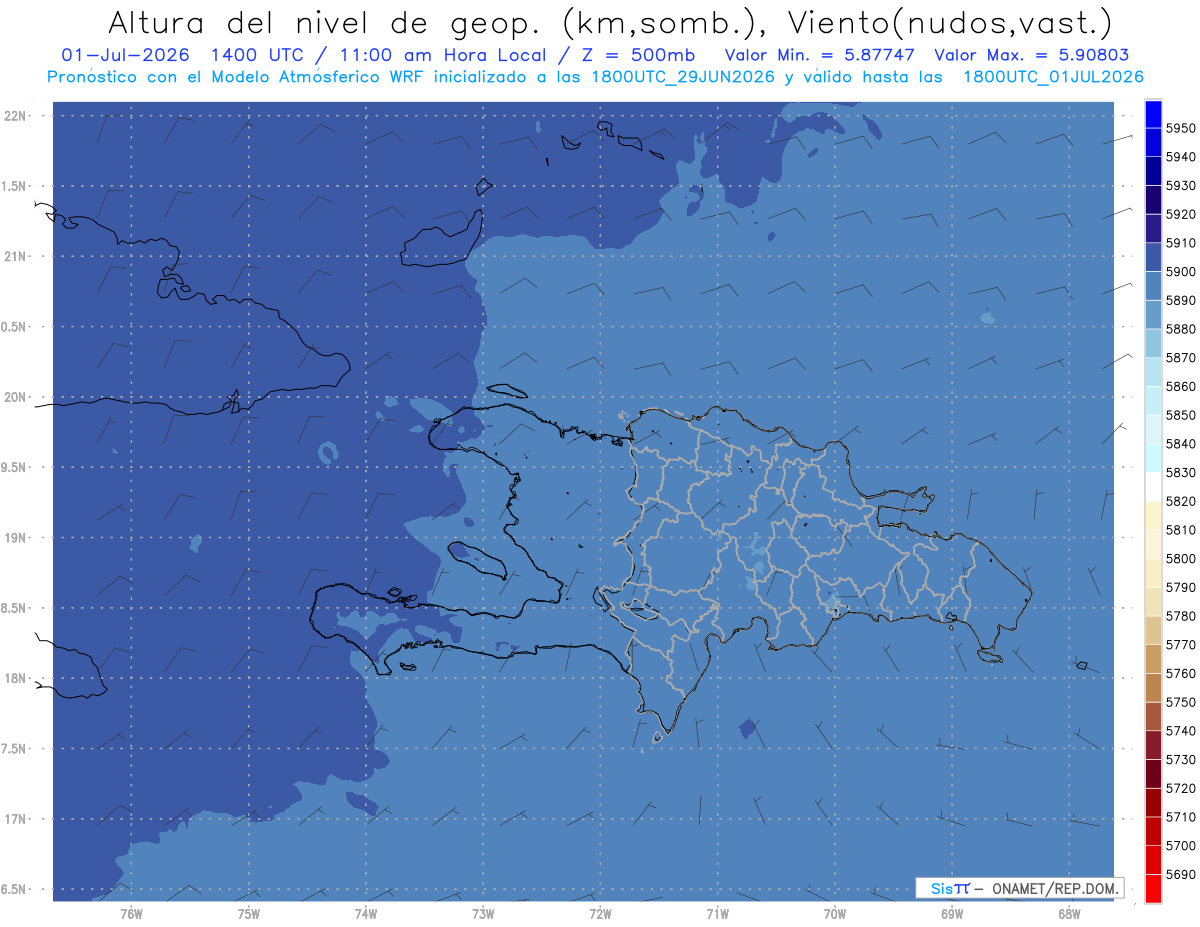
Task: Select the date text '01-Jul-2026'
Action: point(123,56)
